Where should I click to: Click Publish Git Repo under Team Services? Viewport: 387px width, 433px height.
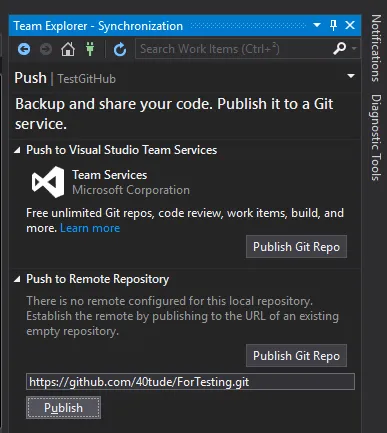point(296,247)
